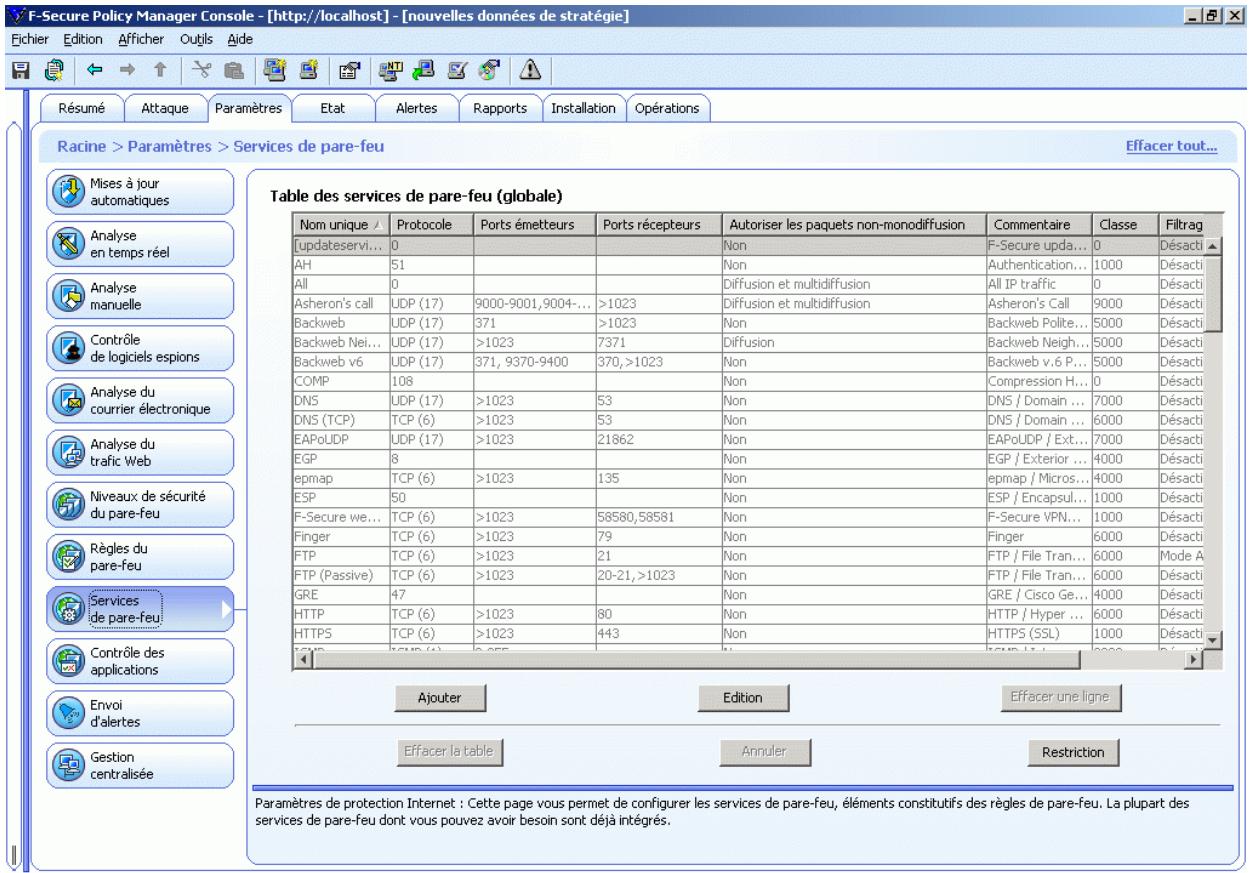Select the DNS (TCP) row name
This screenshot has height=873, width=1253.
pyautogui.click(x=339, y=423)
